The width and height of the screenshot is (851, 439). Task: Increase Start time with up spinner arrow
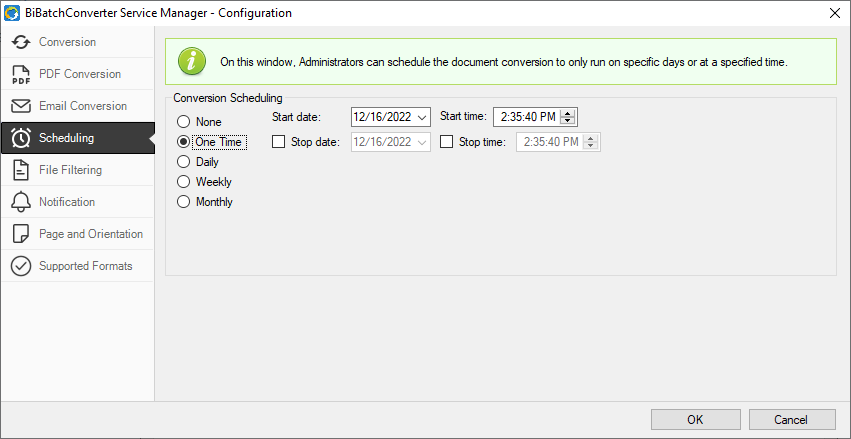pyautogui.click(x=568, y=113)
